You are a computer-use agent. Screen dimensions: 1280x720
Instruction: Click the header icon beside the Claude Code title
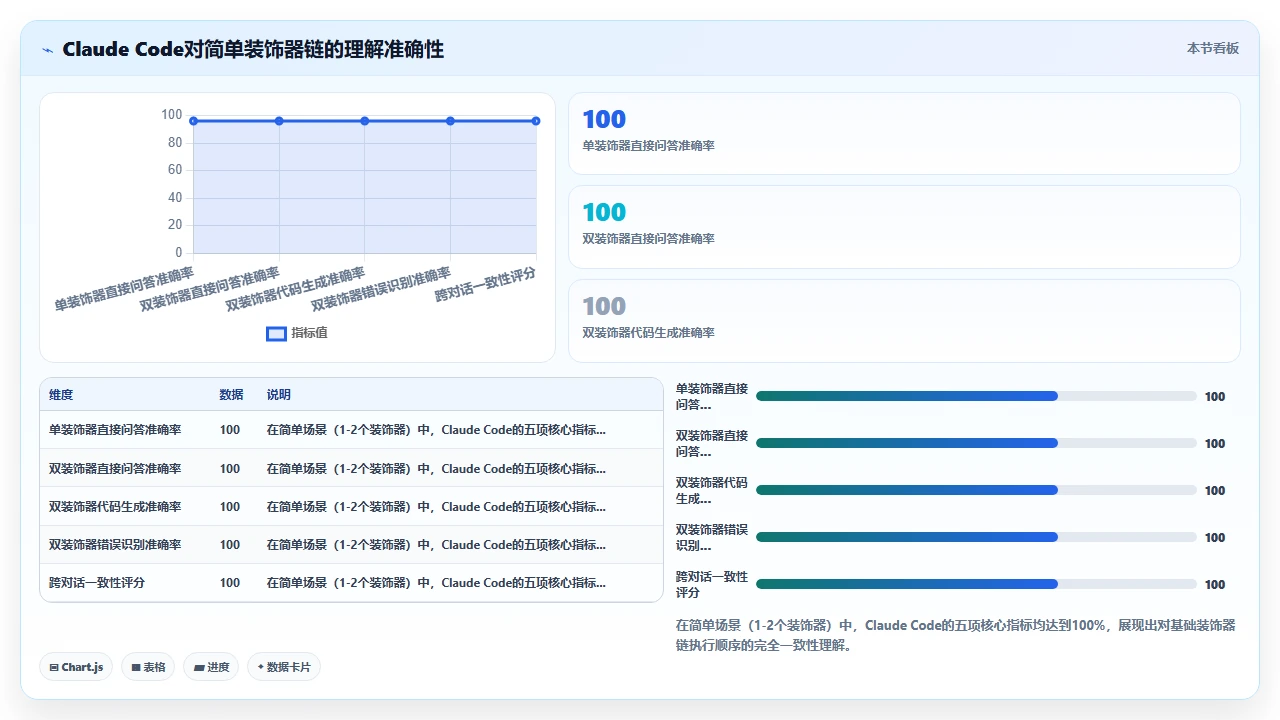tap(47, 50)
